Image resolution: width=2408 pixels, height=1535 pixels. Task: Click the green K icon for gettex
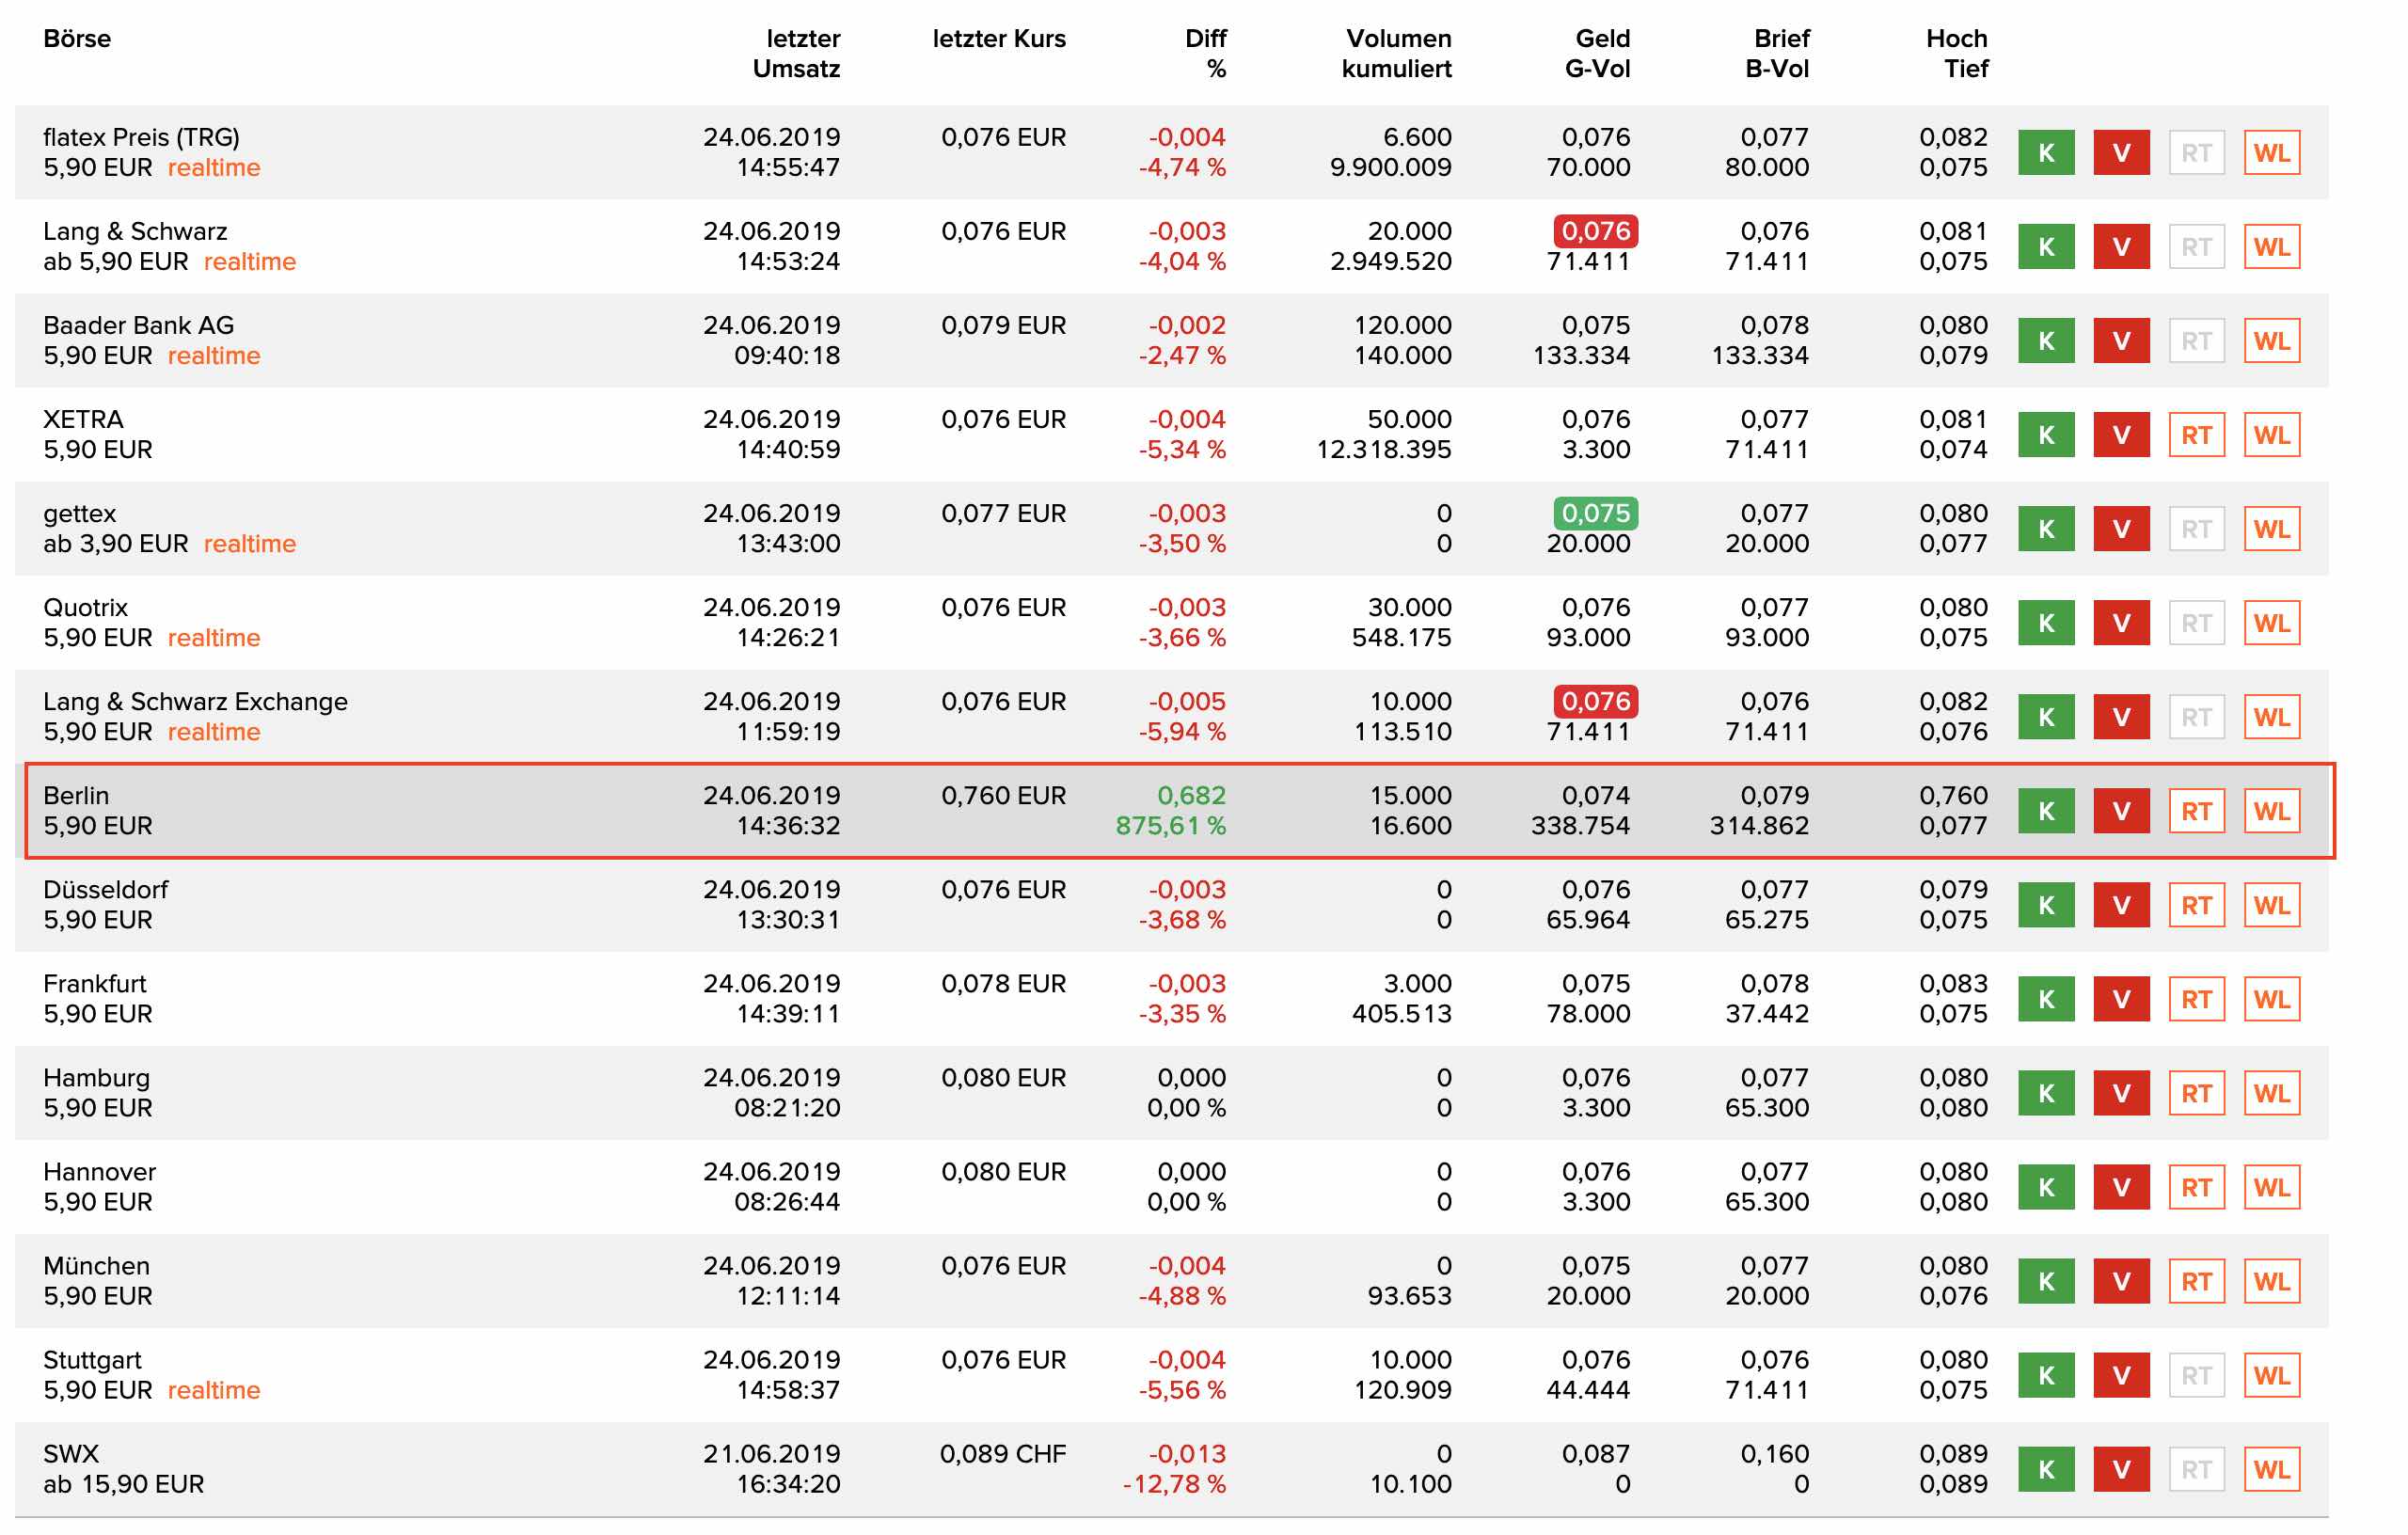pyautogui.click(x=2046, y=528)
